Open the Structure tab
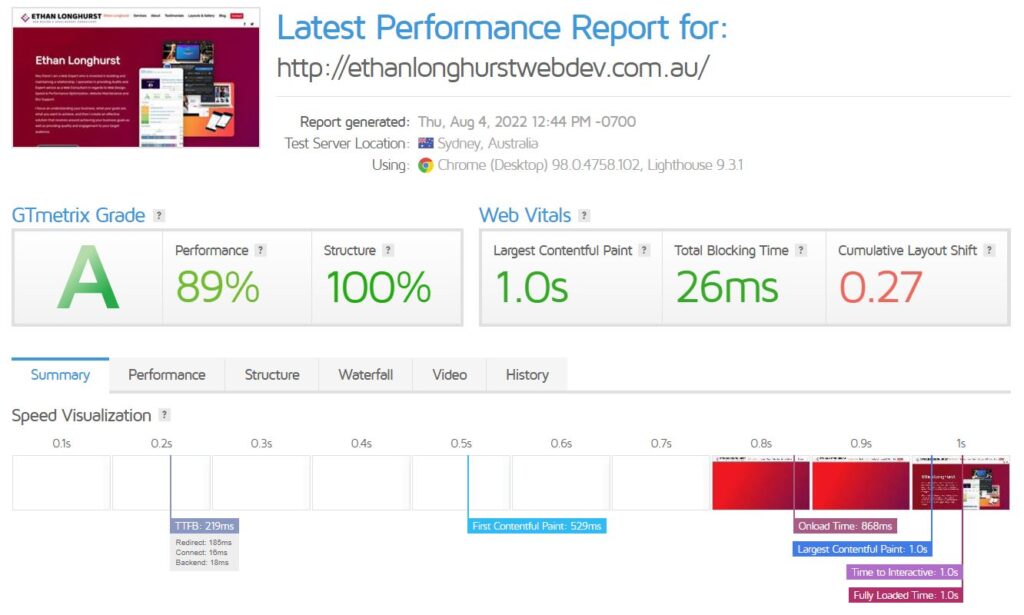Screen dimensions: 1024x615 [272, 375]
